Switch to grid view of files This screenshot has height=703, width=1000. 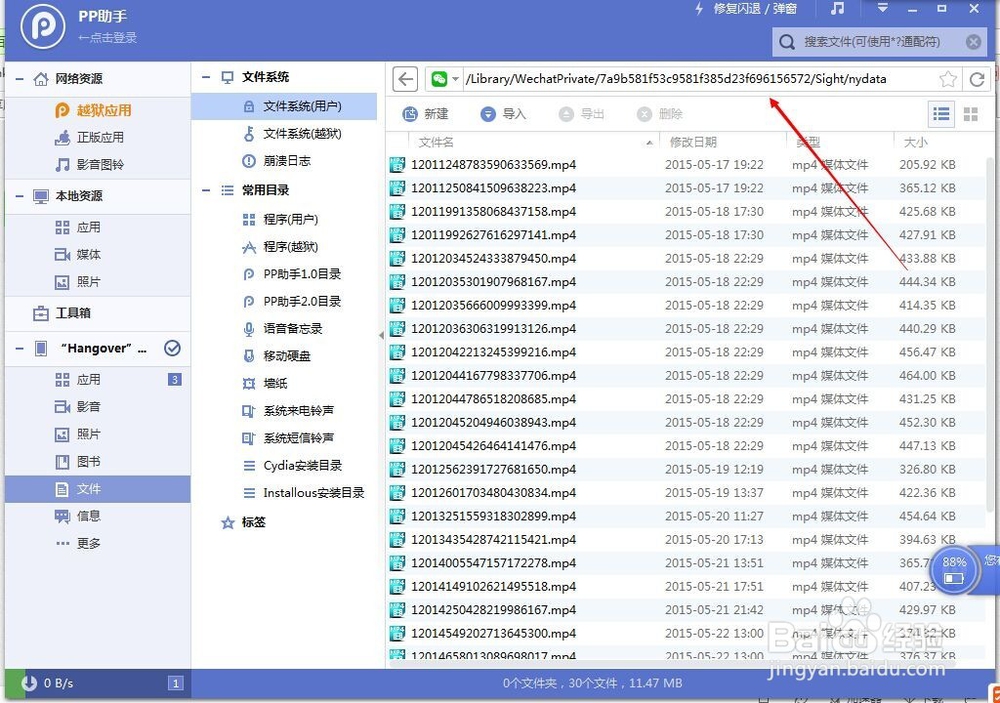(x=971, y=114)
